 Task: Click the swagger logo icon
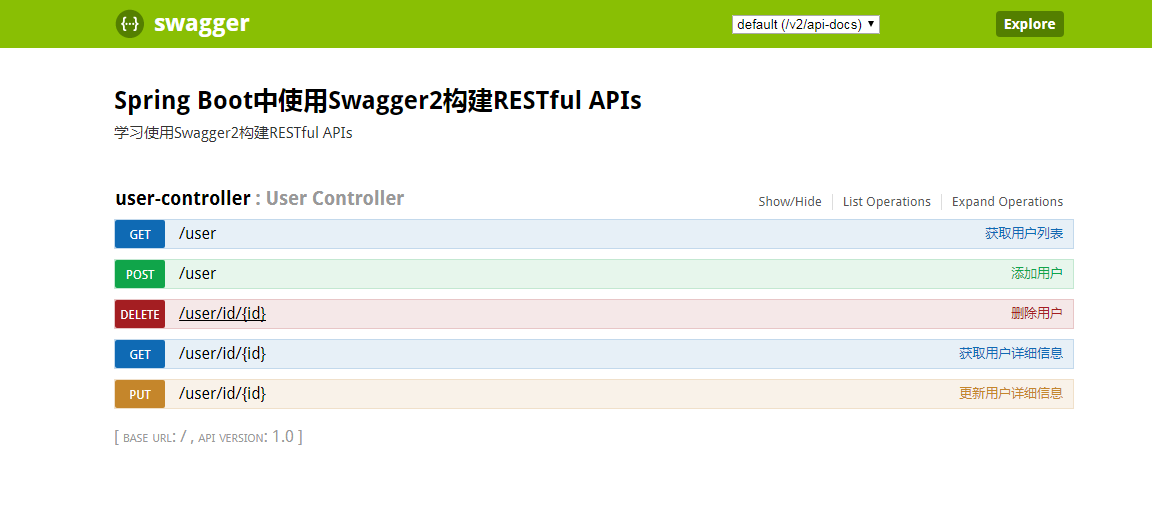[130, 24]
